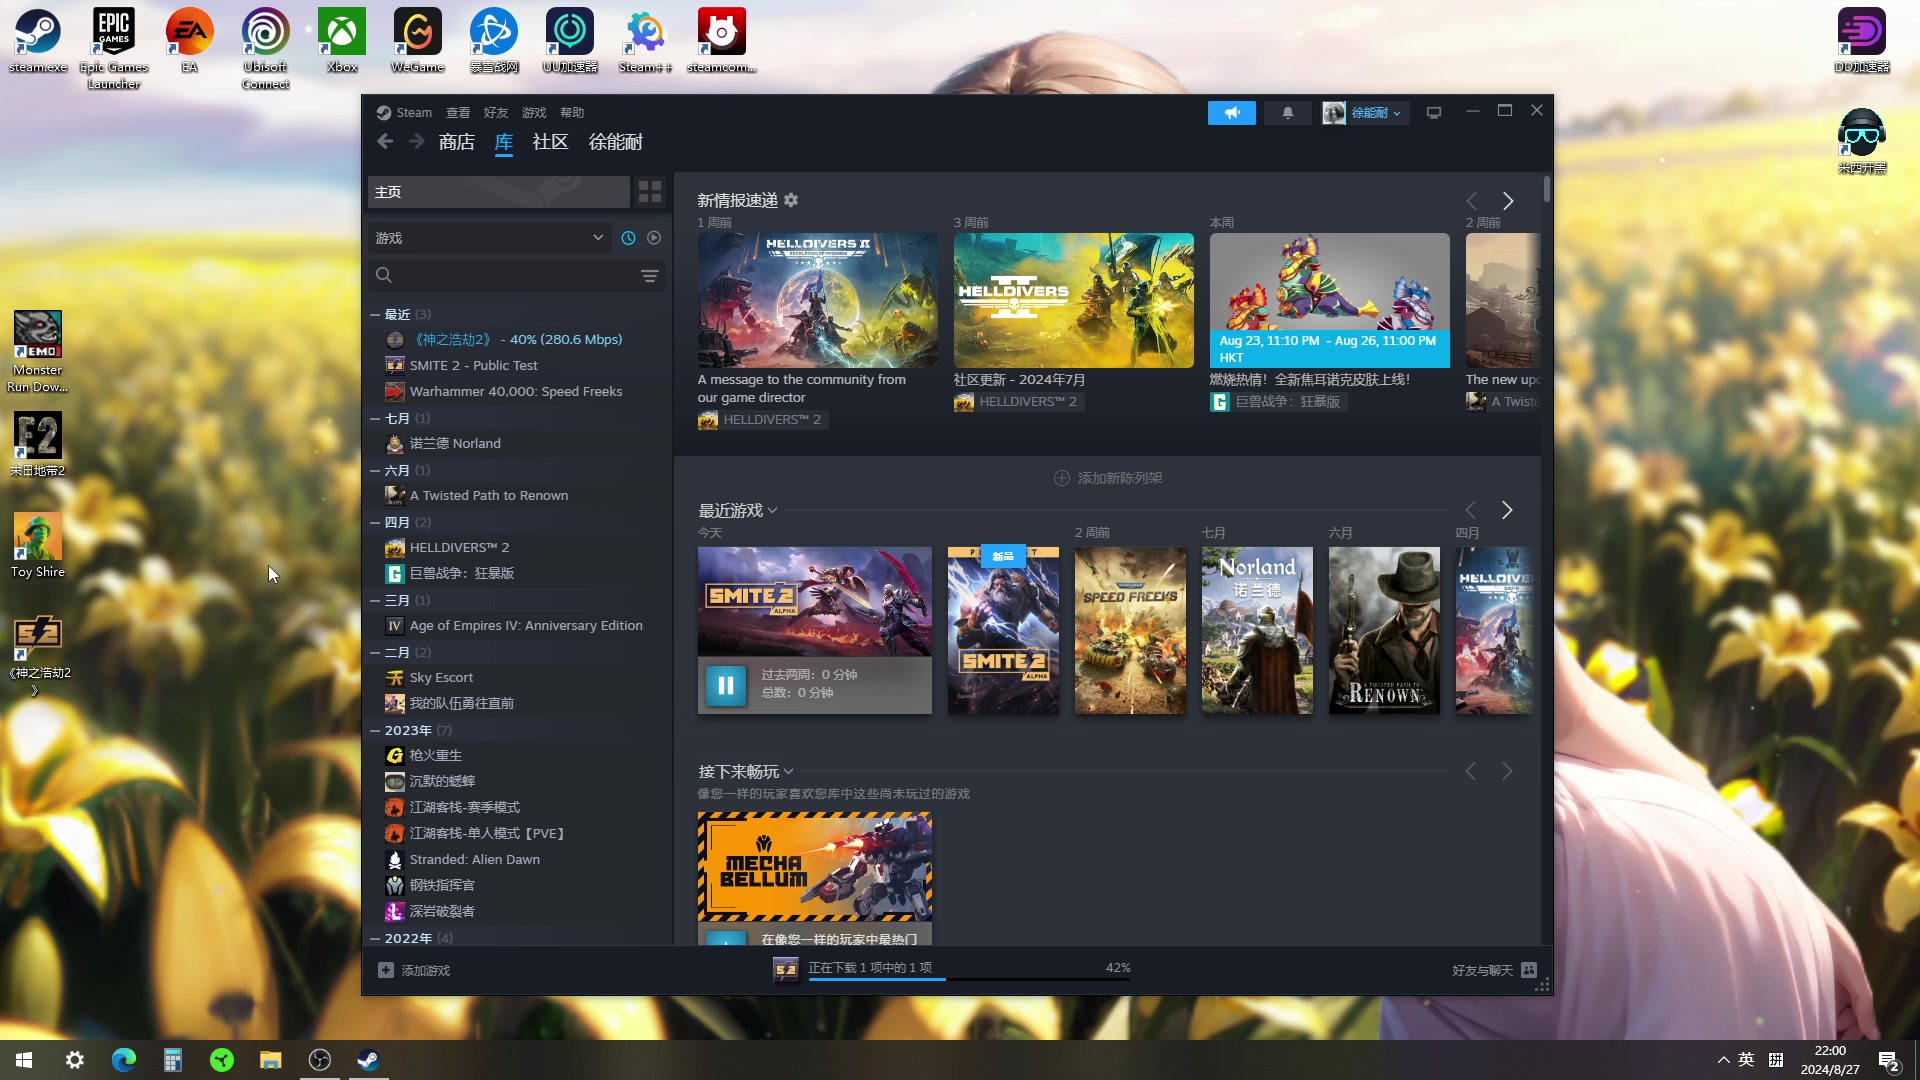This screenshot has height=1080, width=1920.
Task: Show next news items with the right arrow
Action: click(1508, 201)
